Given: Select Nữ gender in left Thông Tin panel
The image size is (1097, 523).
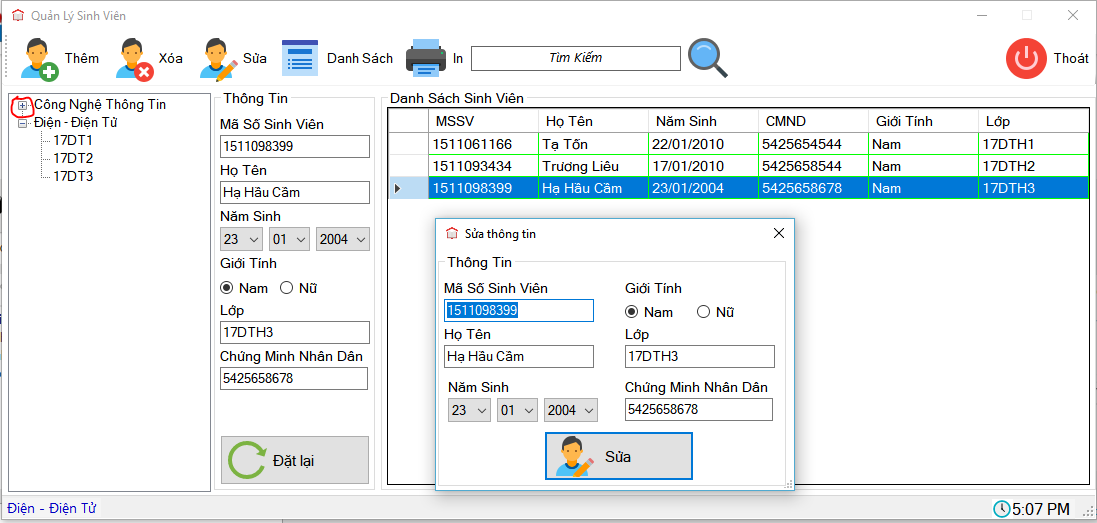Looking at the screenshot, I should pyautogui.click(x=286, y=288).
